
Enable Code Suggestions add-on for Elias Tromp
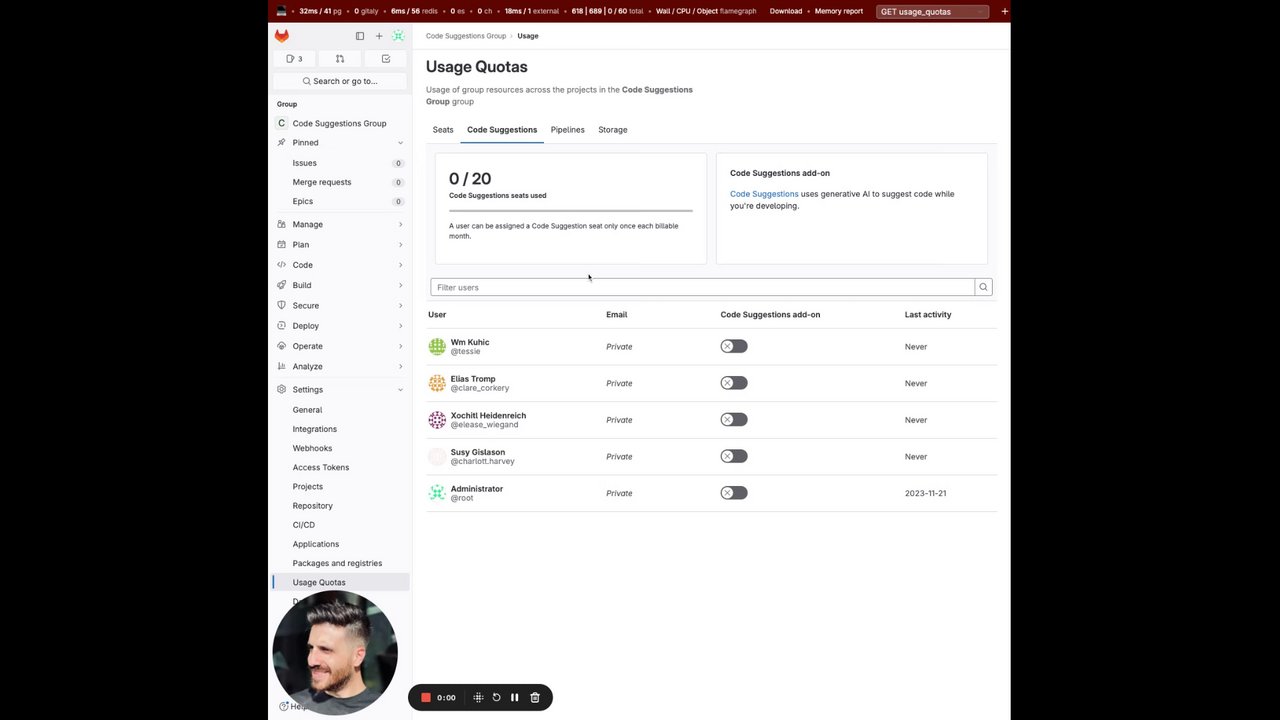click(x=734, y=383)
